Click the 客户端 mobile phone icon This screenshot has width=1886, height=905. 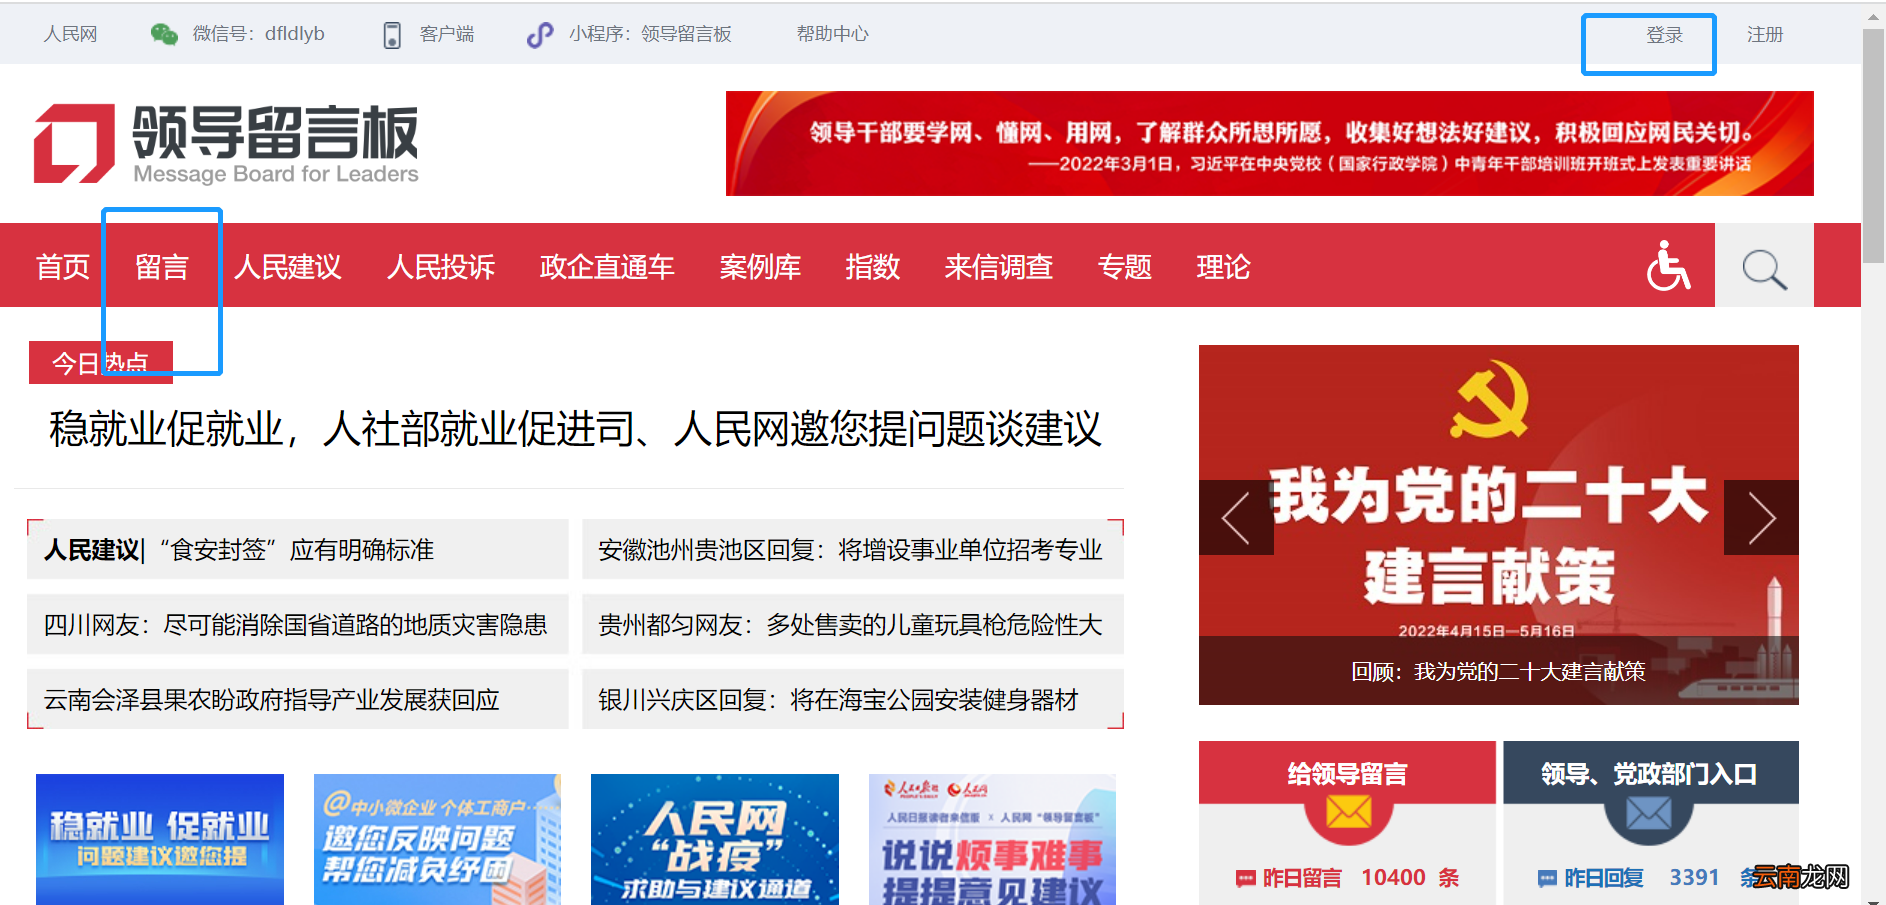[x=394, y=33]
